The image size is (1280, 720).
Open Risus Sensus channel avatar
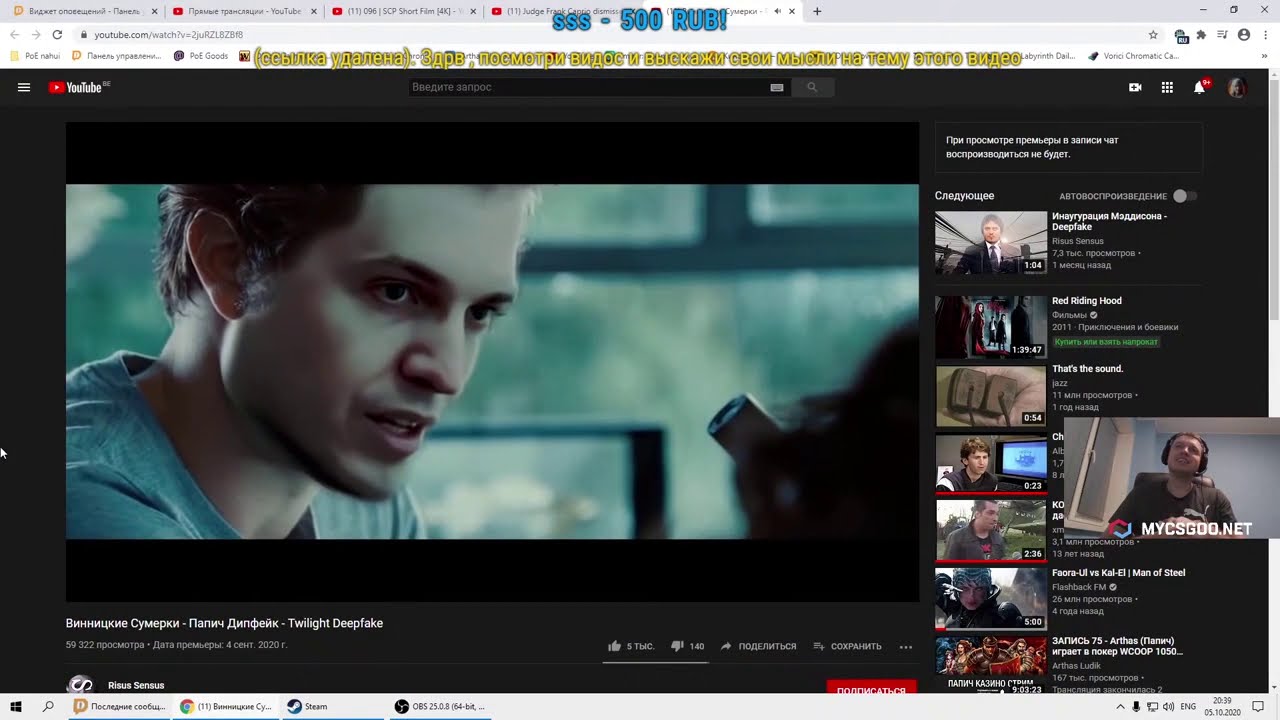pyautogui.click(x=80, y=686)
